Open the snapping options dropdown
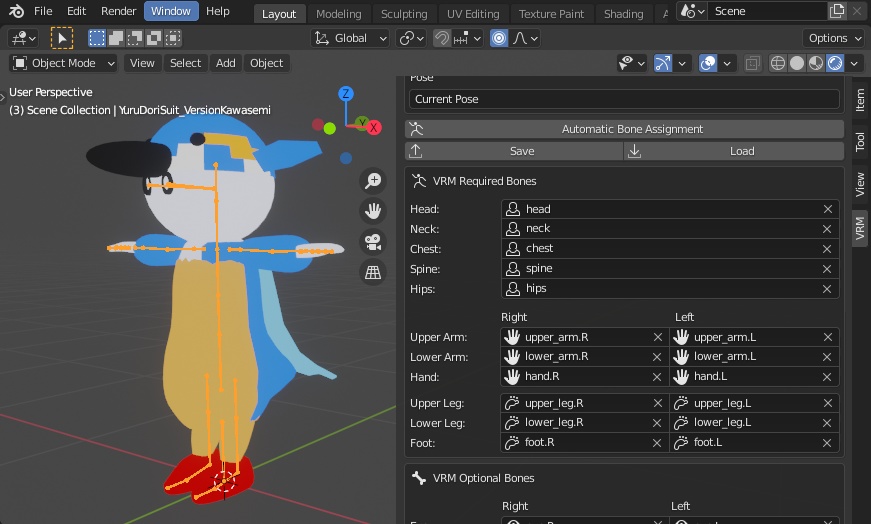This screenshot has height=524, width=871. pos(467,38)
